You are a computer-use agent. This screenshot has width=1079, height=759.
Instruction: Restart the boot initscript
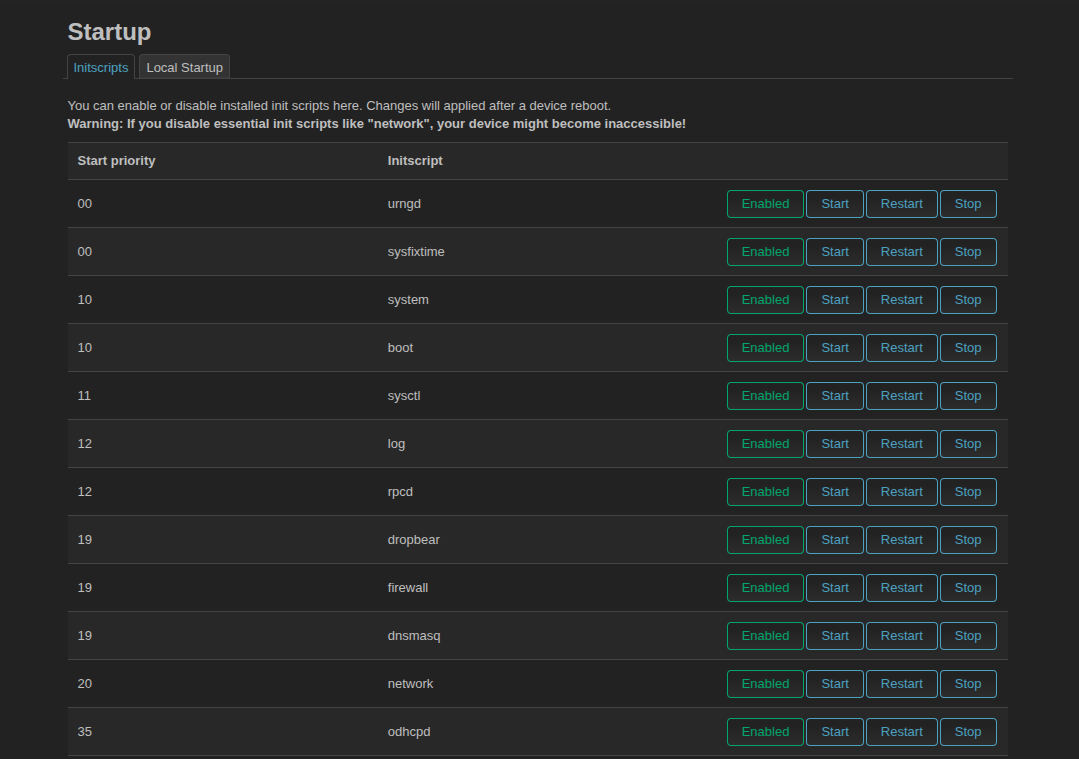pos(901,348)
